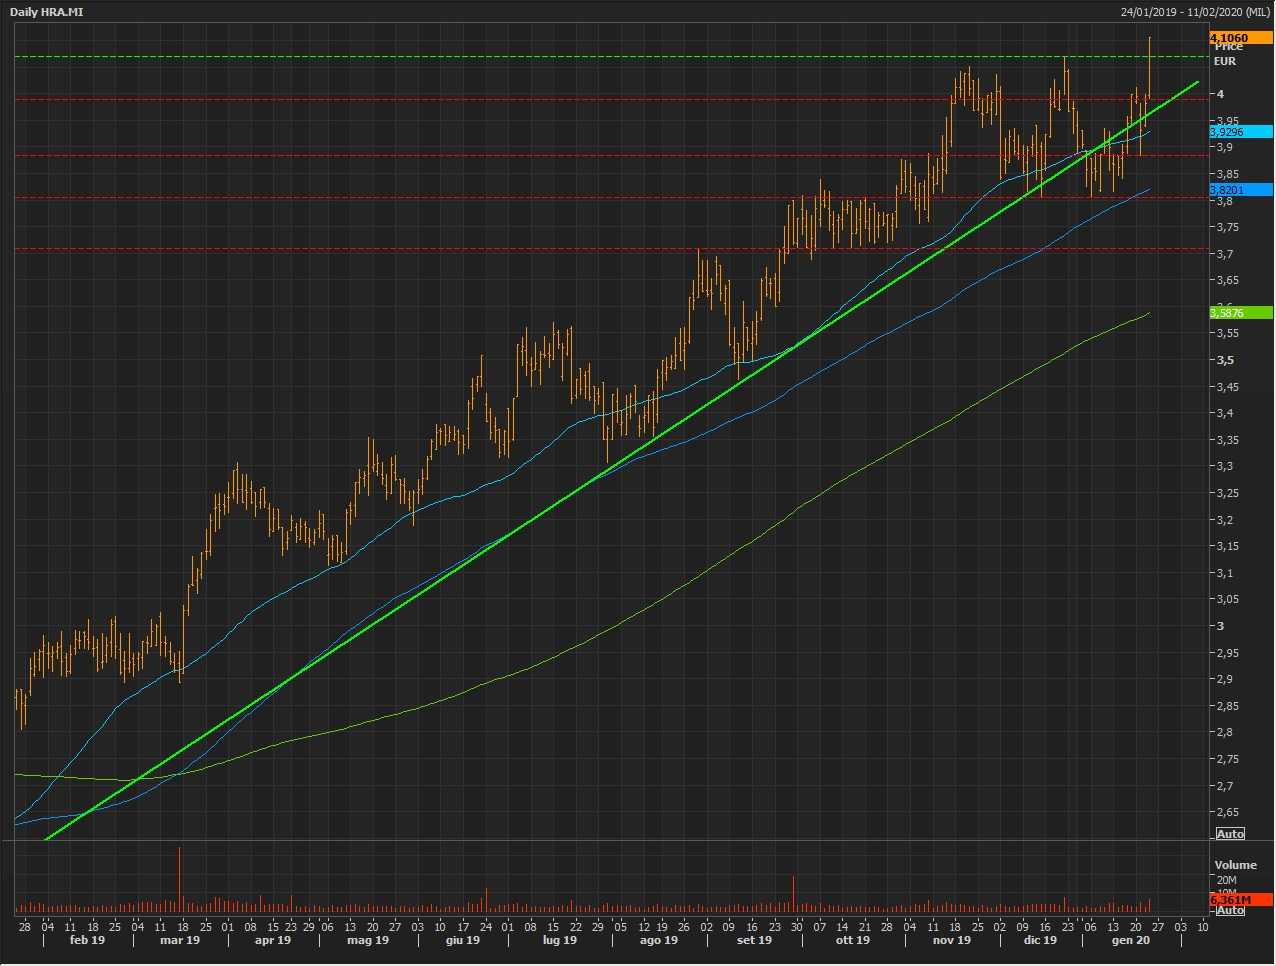Click the 'nov 19' month label

point(951,940)
